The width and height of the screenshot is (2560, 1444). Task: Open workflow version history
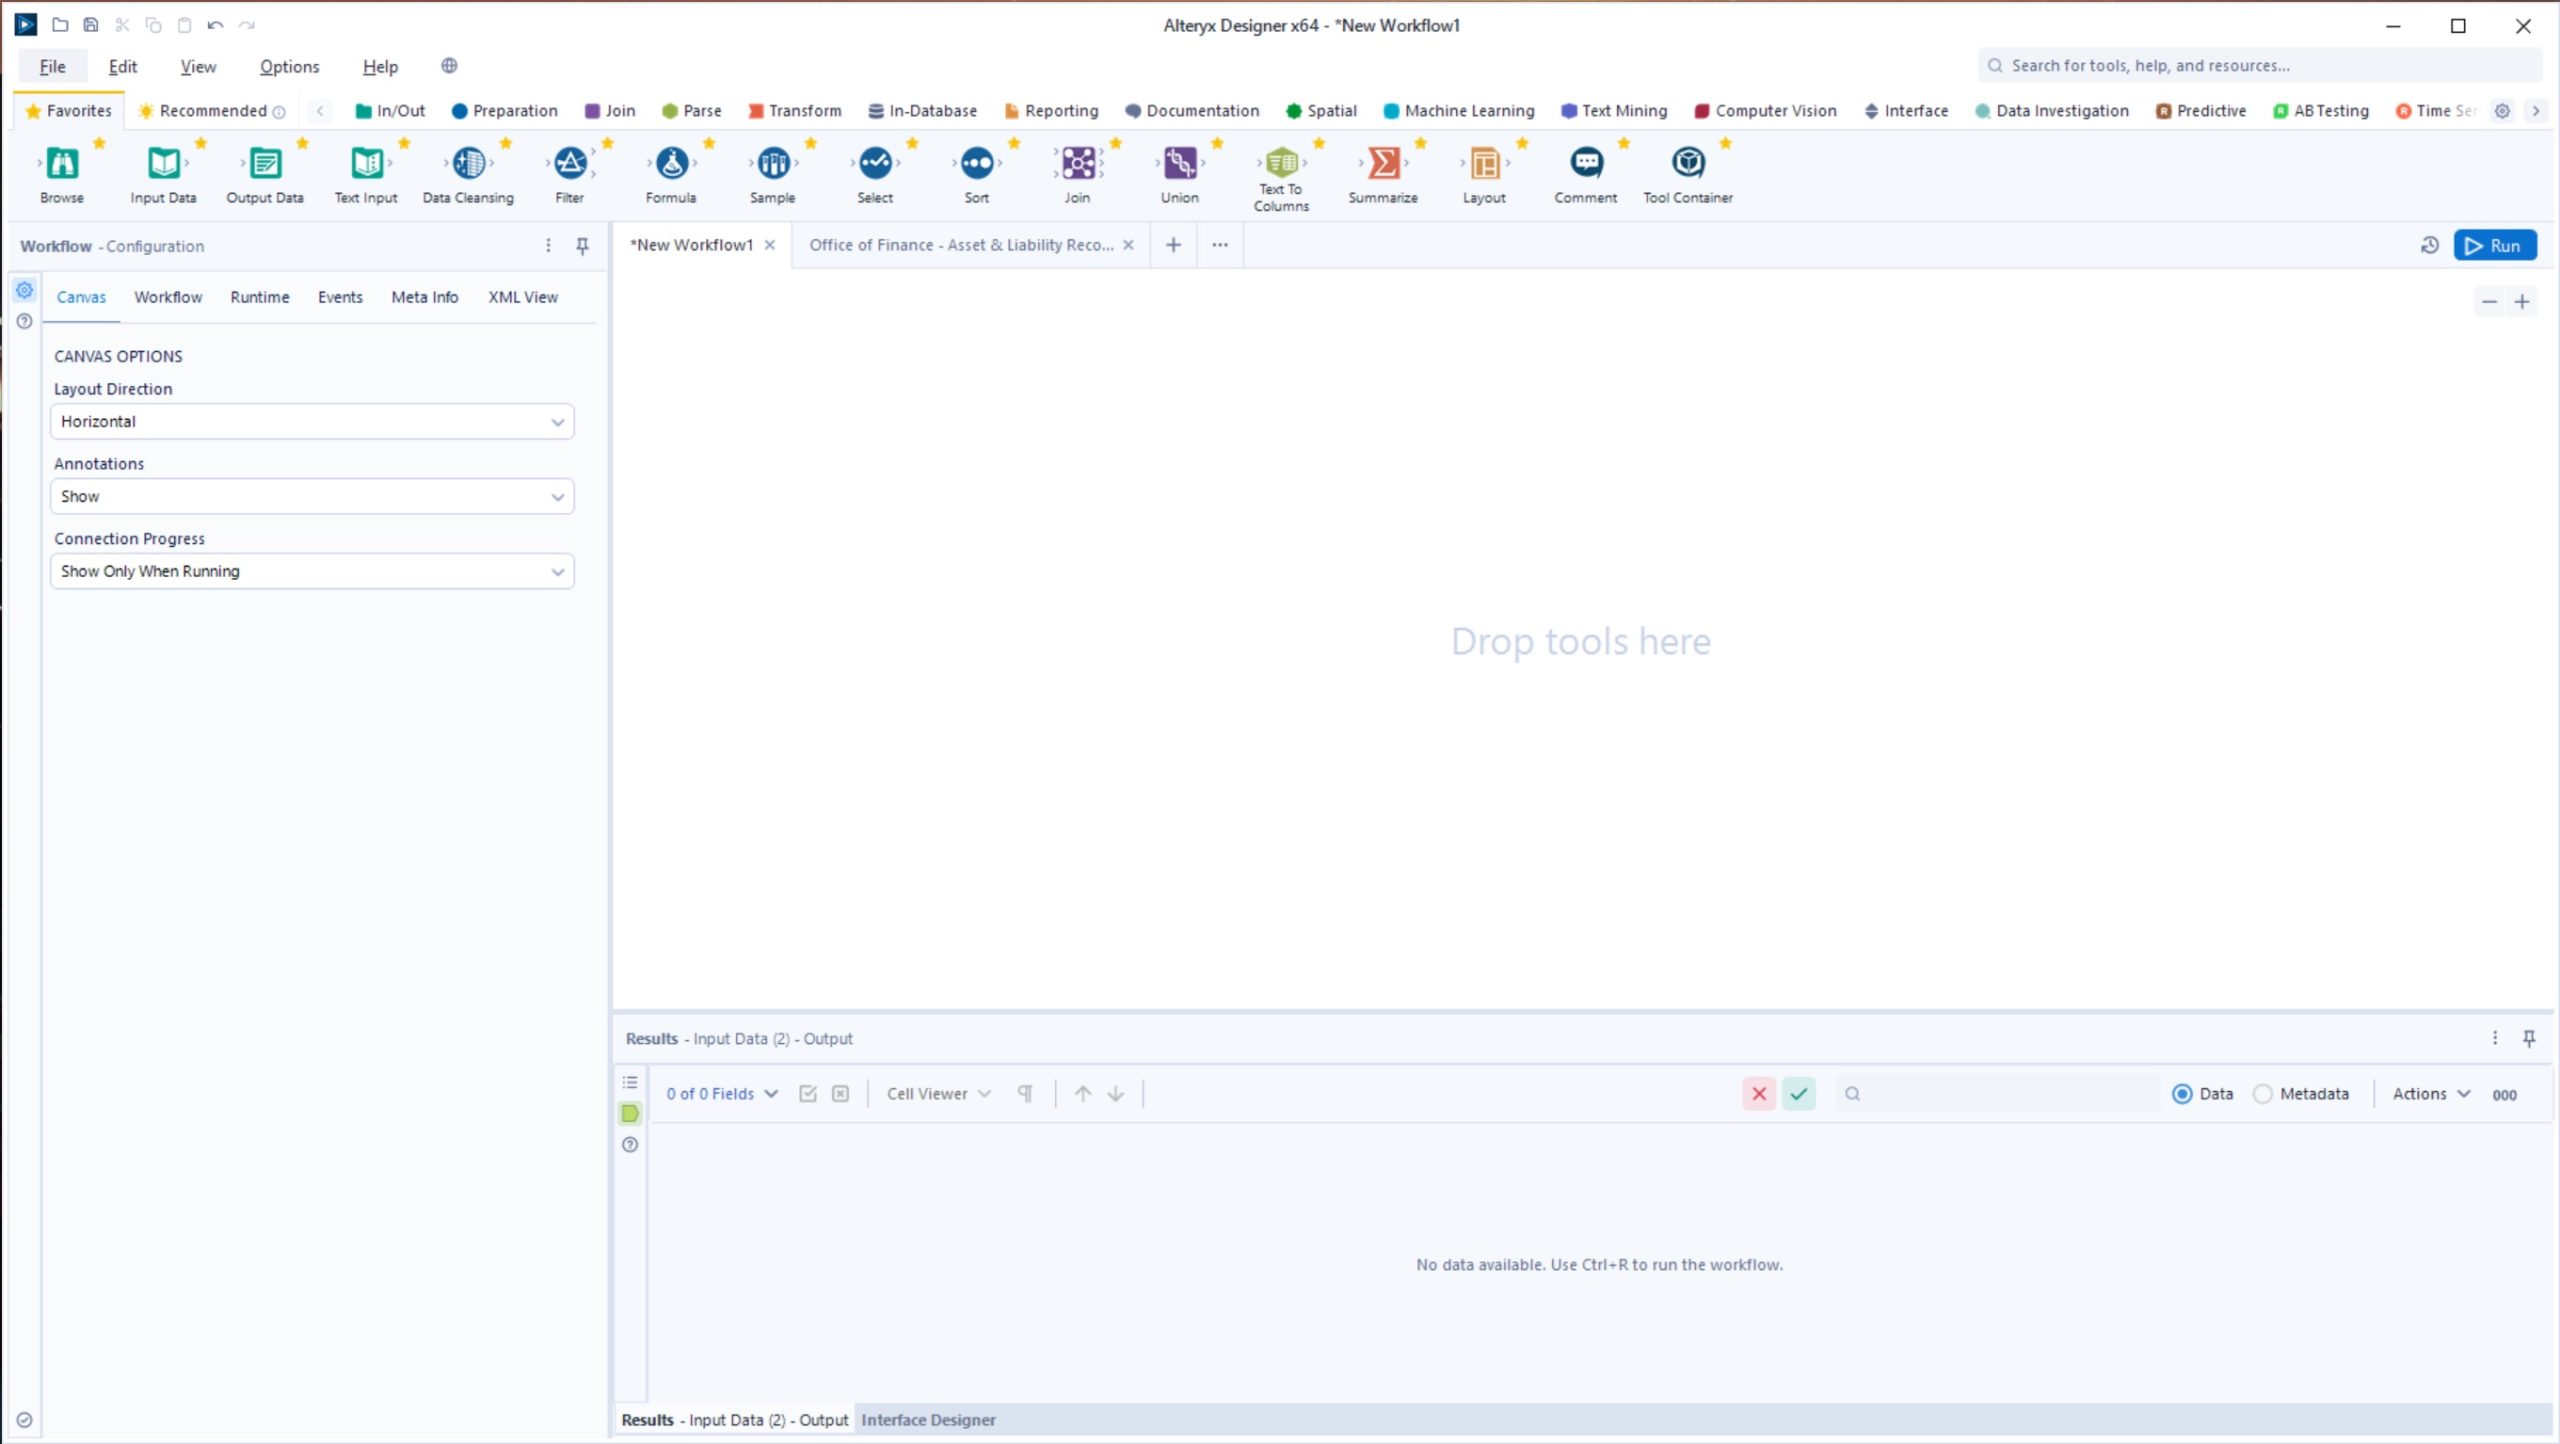coord(2430,244)
